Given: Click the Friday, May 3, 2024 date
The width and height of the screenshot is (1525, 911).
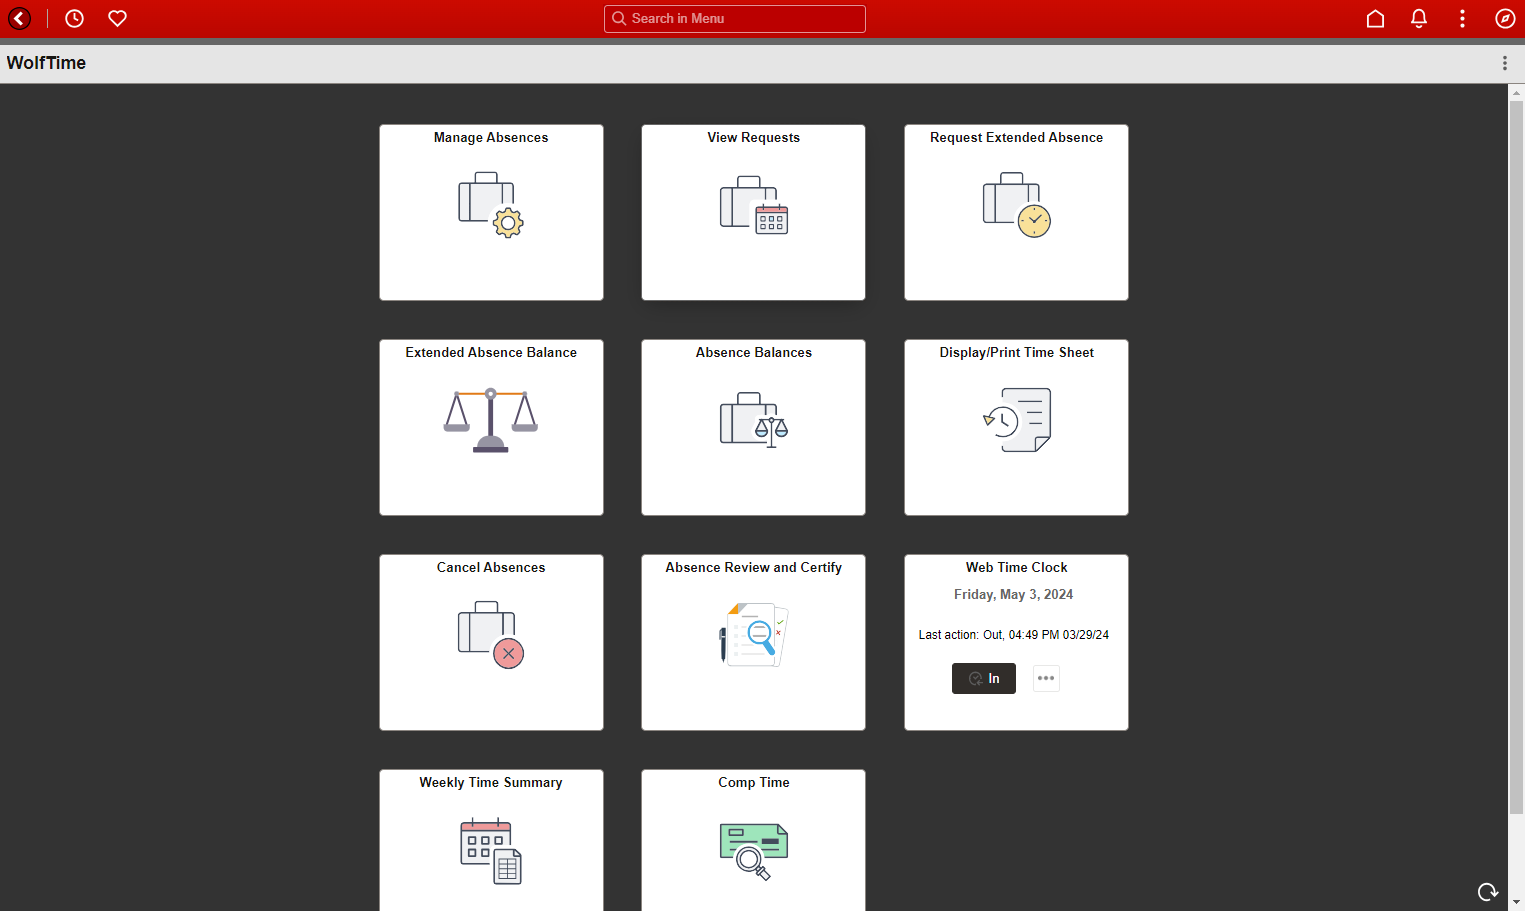Looking at the screenshot, I should [1014, 595].
